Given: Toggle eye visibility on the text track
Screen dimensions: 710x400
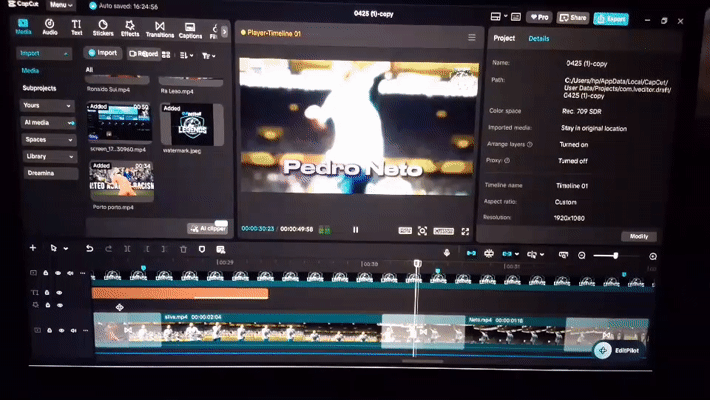Looking at the screenshot, I should click(x=59, y=293).
